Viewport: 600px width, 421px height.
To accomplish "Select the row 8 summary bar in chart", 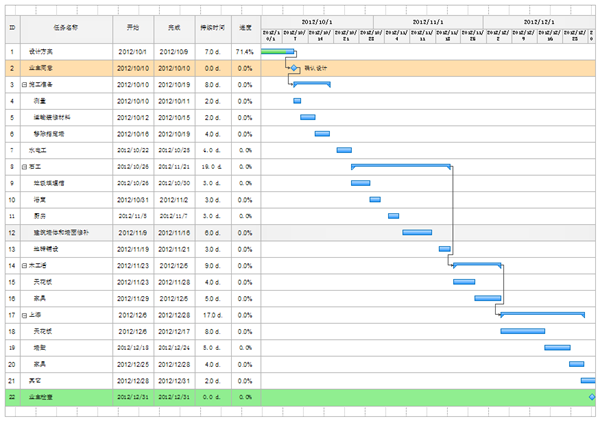I will click(x=401, y=166).
